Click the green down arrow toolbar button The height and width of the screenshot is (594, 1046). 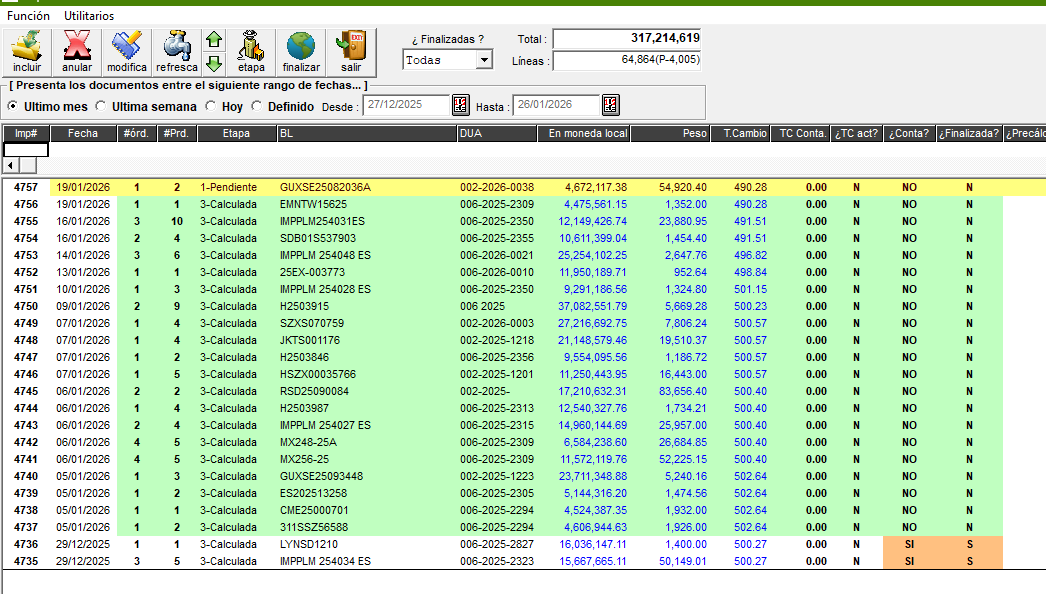tap(214, 64)
